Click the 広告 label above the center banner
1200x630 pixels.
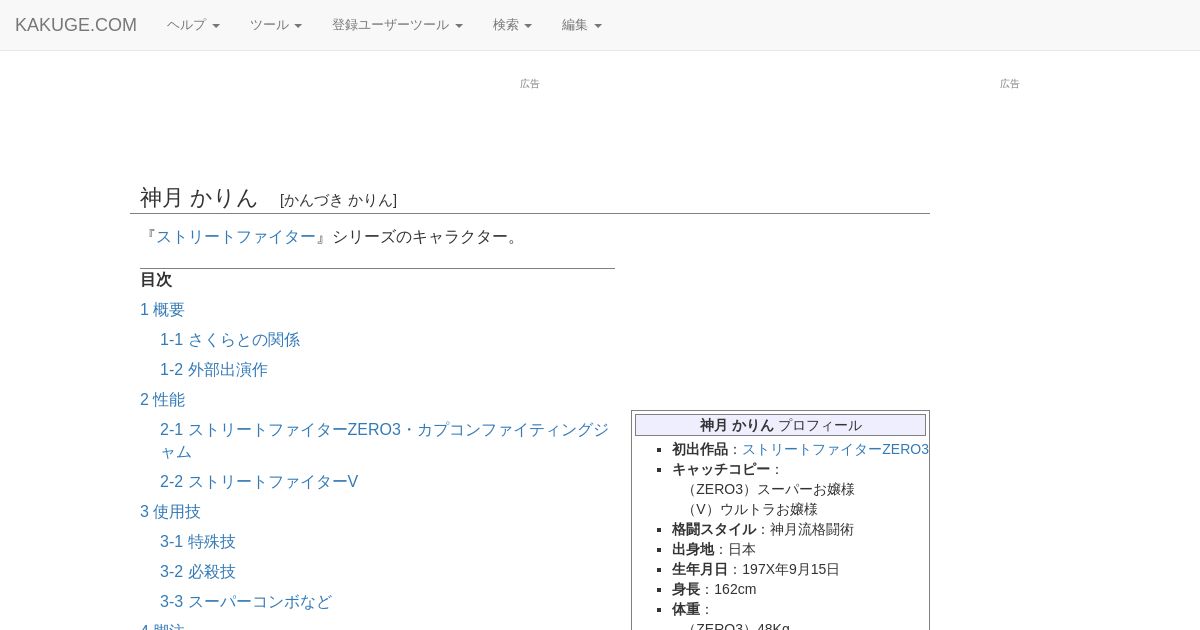point(530,84)
